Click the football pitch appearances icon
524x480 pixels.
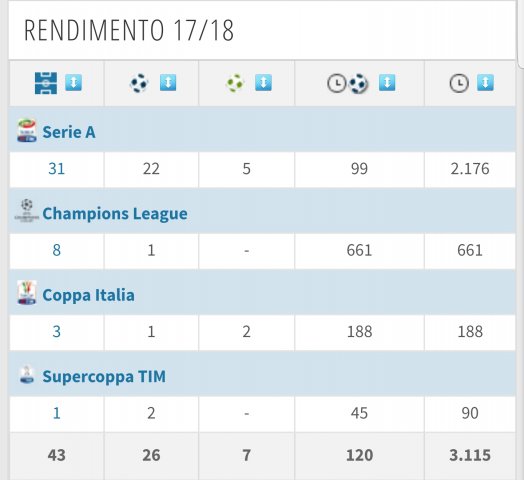(x=46, y=83)
